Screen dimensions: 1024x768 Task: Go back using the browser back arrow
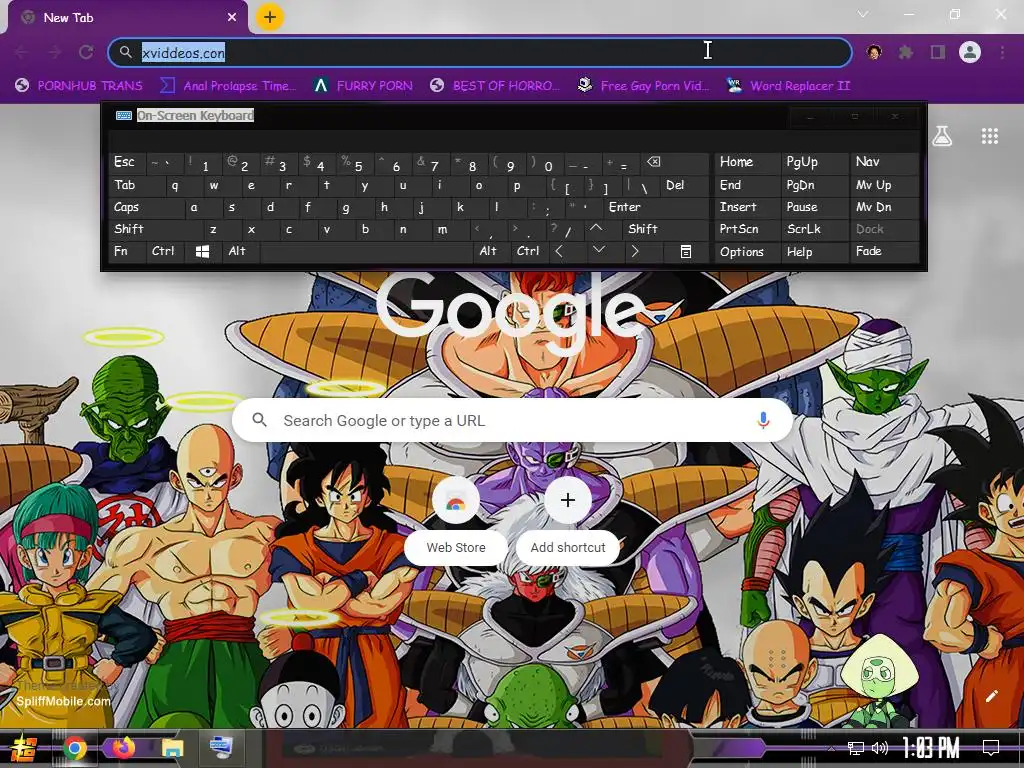[21, 52]
